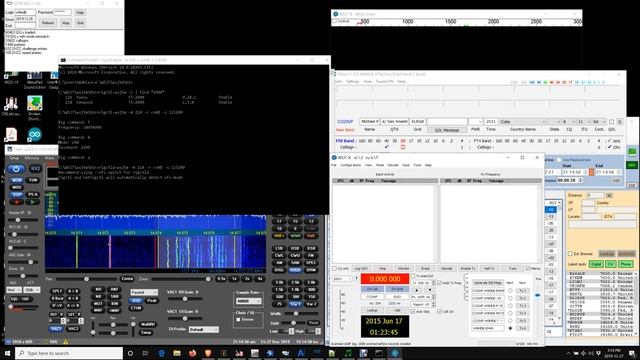
Task: Open the Setup menu in SDR console
Action: pos(14,158)
